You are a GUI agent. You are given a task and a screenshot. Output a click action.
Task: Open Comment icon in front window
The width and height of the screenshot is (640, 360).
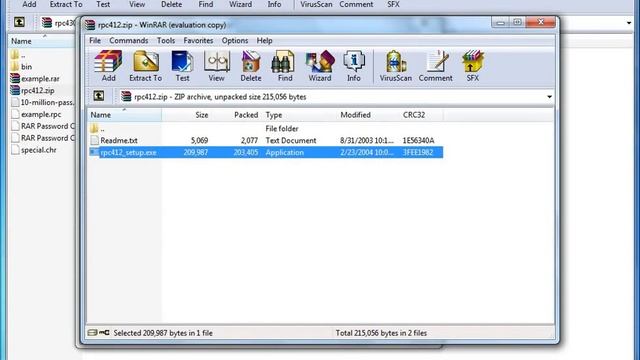pyautogui.click(x=436, y=66)
